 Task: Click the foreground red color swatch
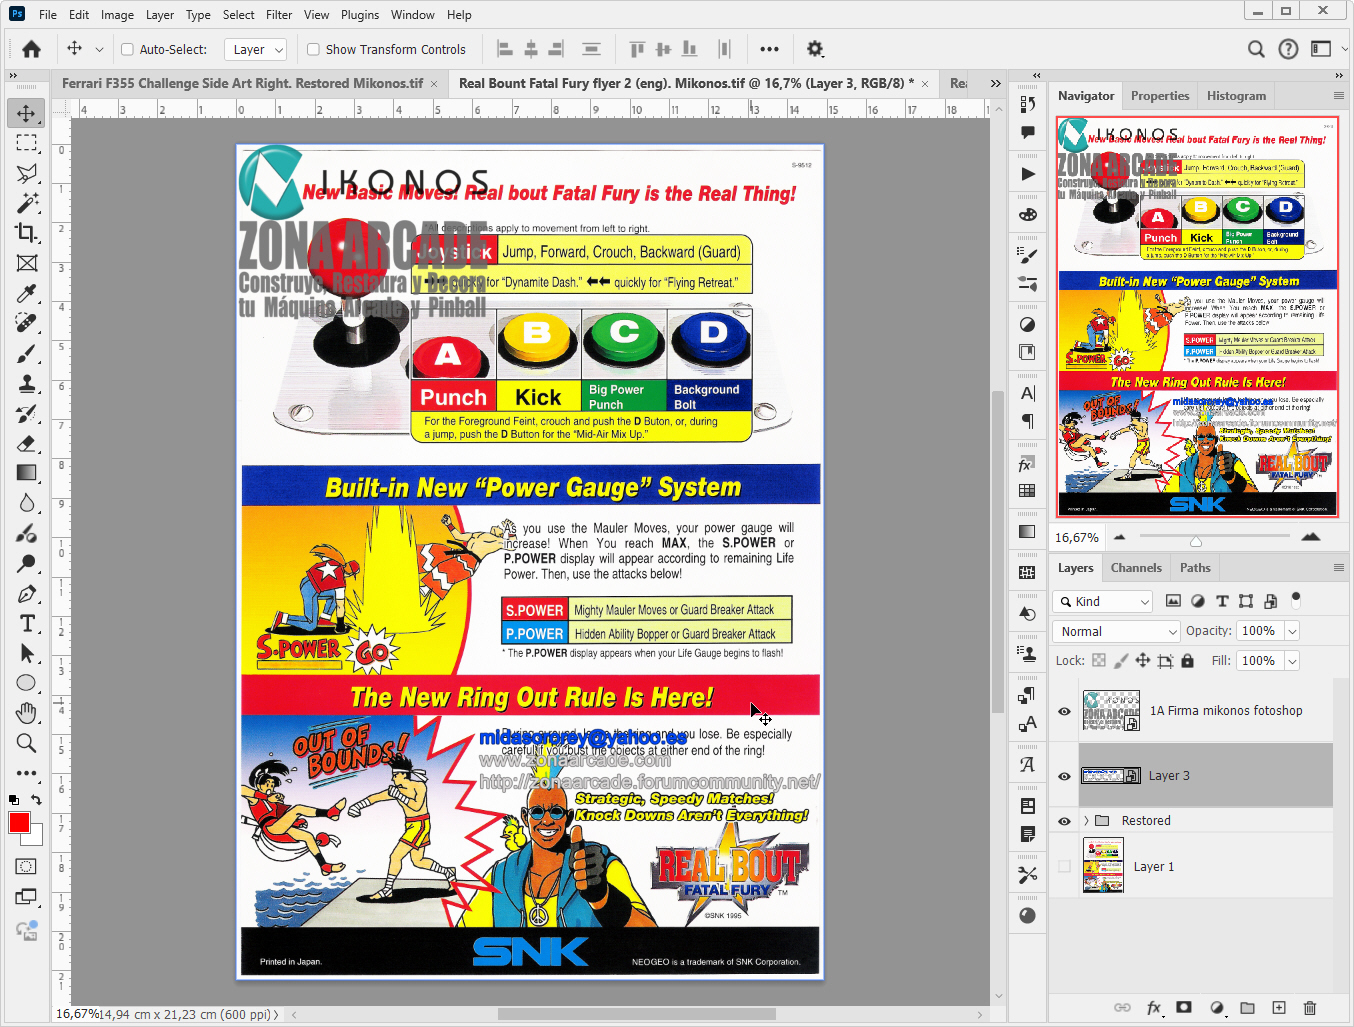click(19, 823)
